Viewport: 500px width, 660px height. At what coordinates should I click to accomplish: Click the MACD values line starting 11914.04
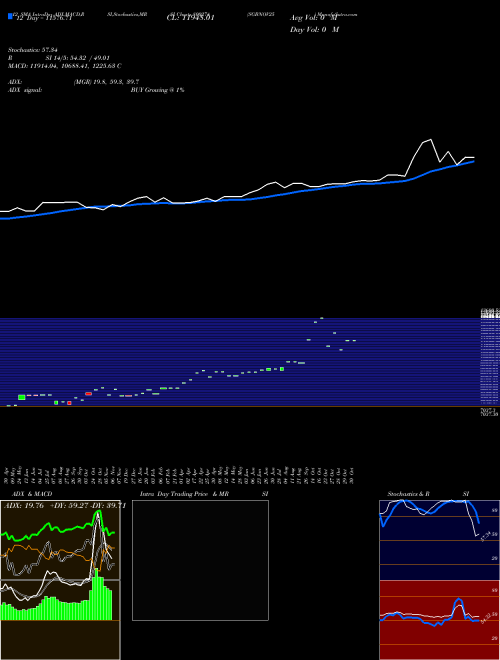pyautogui.click(x=64, y=66)
